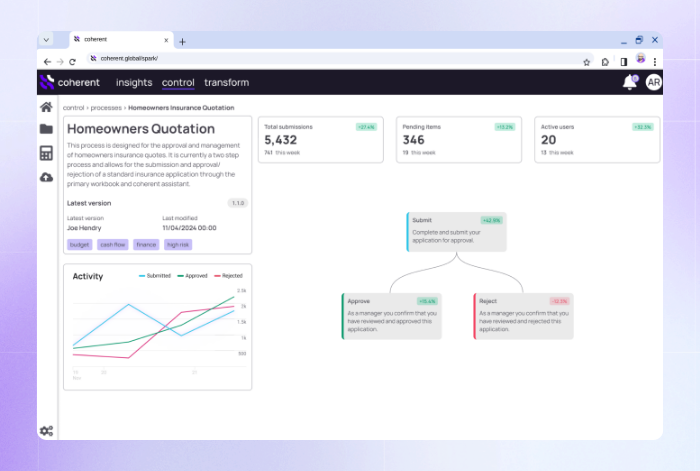Bookmark page with the star icon
The image size is (700, 471).
click(x=587, y=61)
